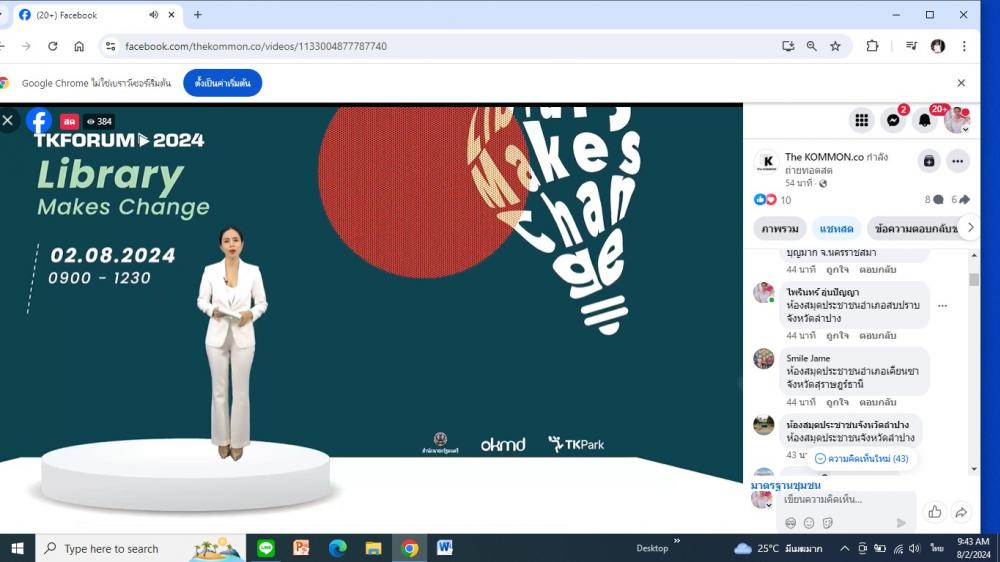Open post options three dots
The image size is (1000, 562).
pyautogui.click(x=957, y=161)
